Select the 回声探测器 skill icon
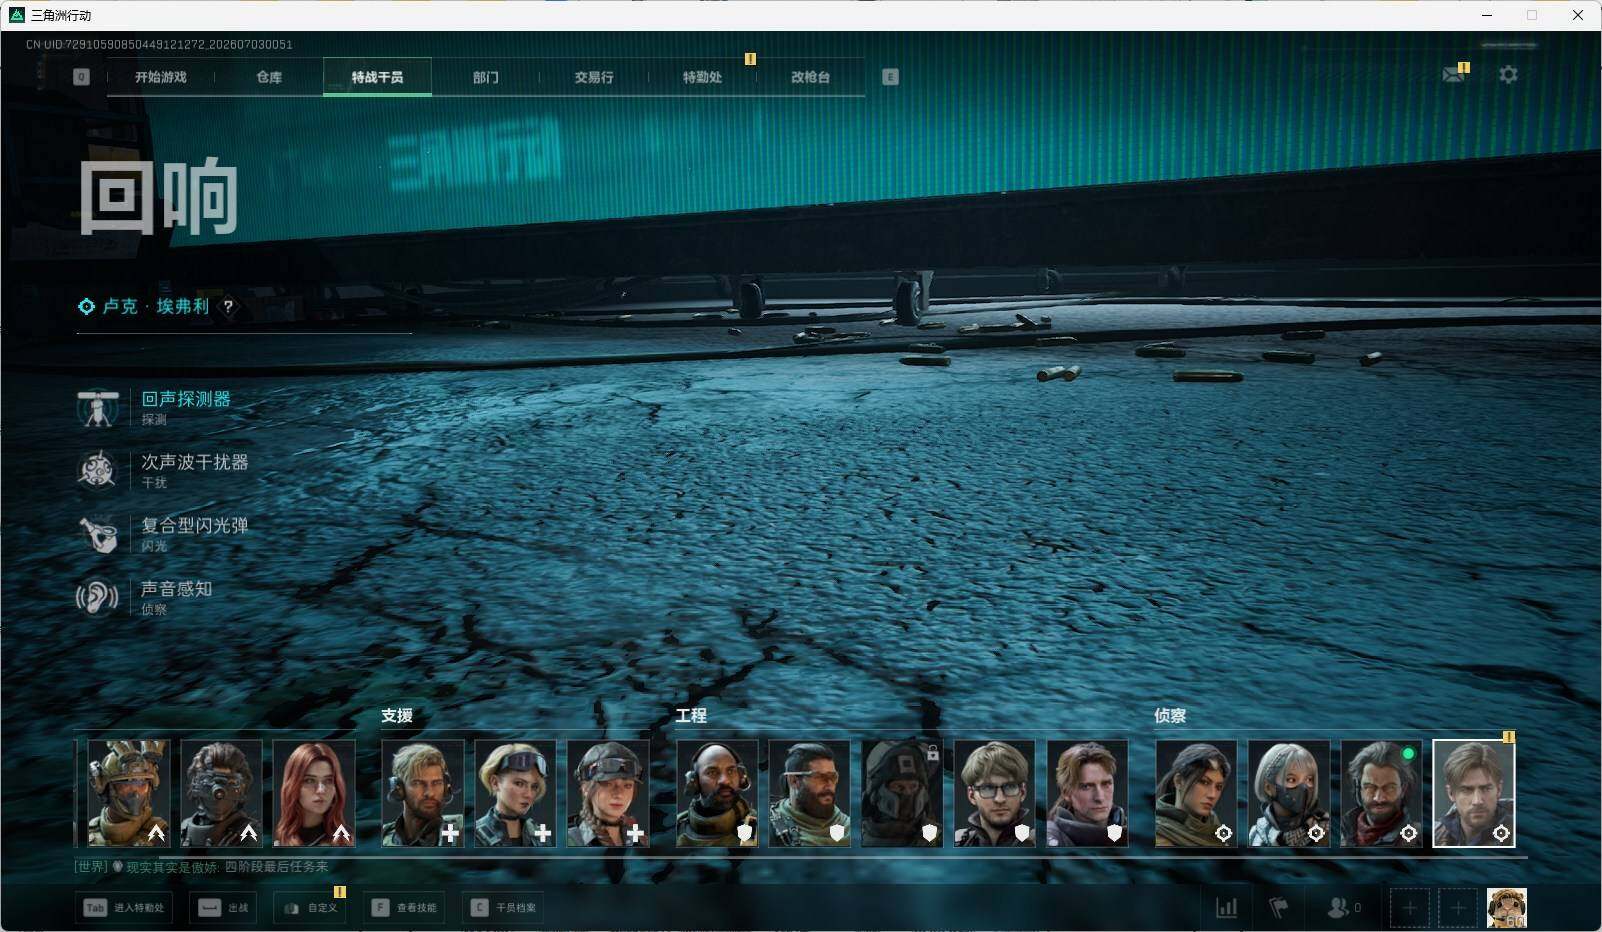The width and height of the screenshot is (1602, 932). pyautogui.click(x=98, y=407)
